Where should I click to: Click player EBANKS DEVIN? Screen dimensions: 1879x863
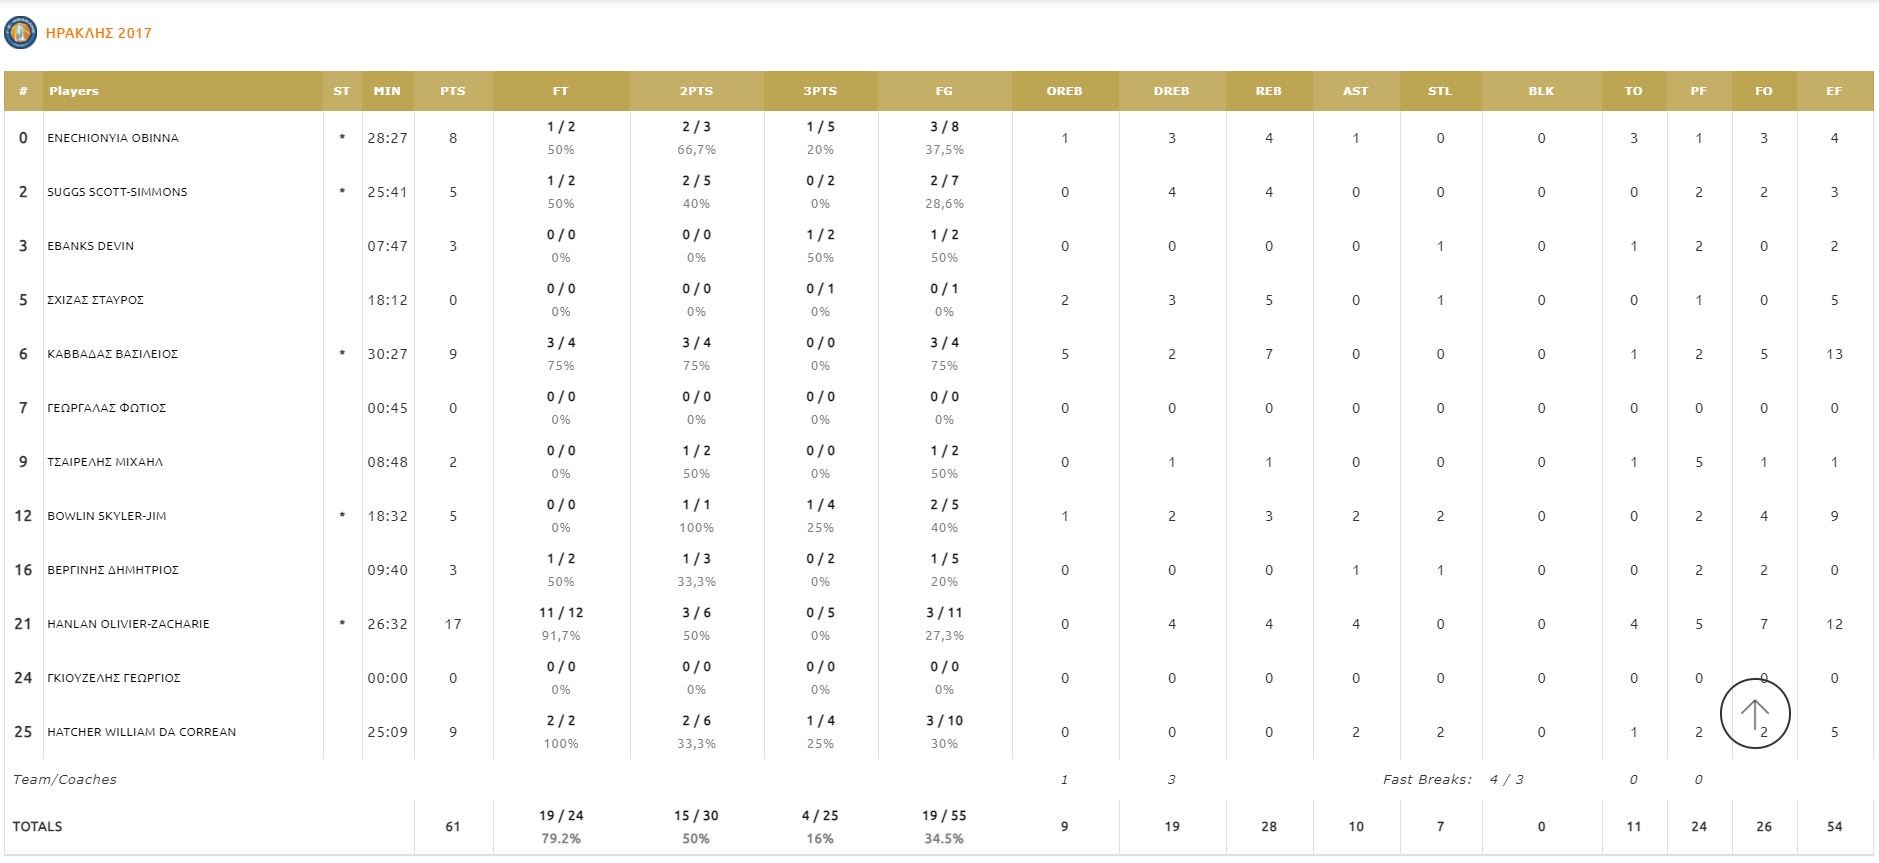(x=90, y=246)
